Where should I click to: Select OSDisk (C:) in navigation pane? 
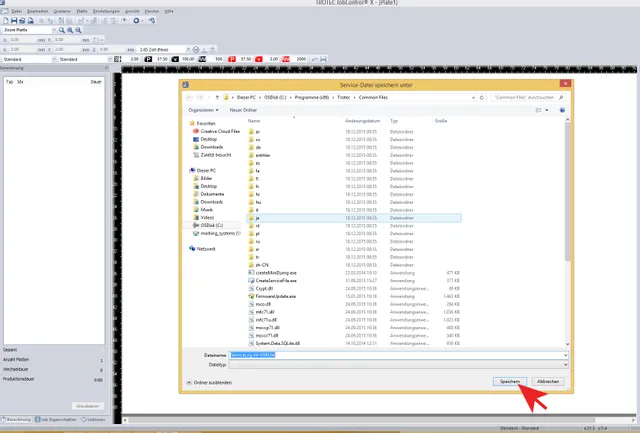pos(212,225)
